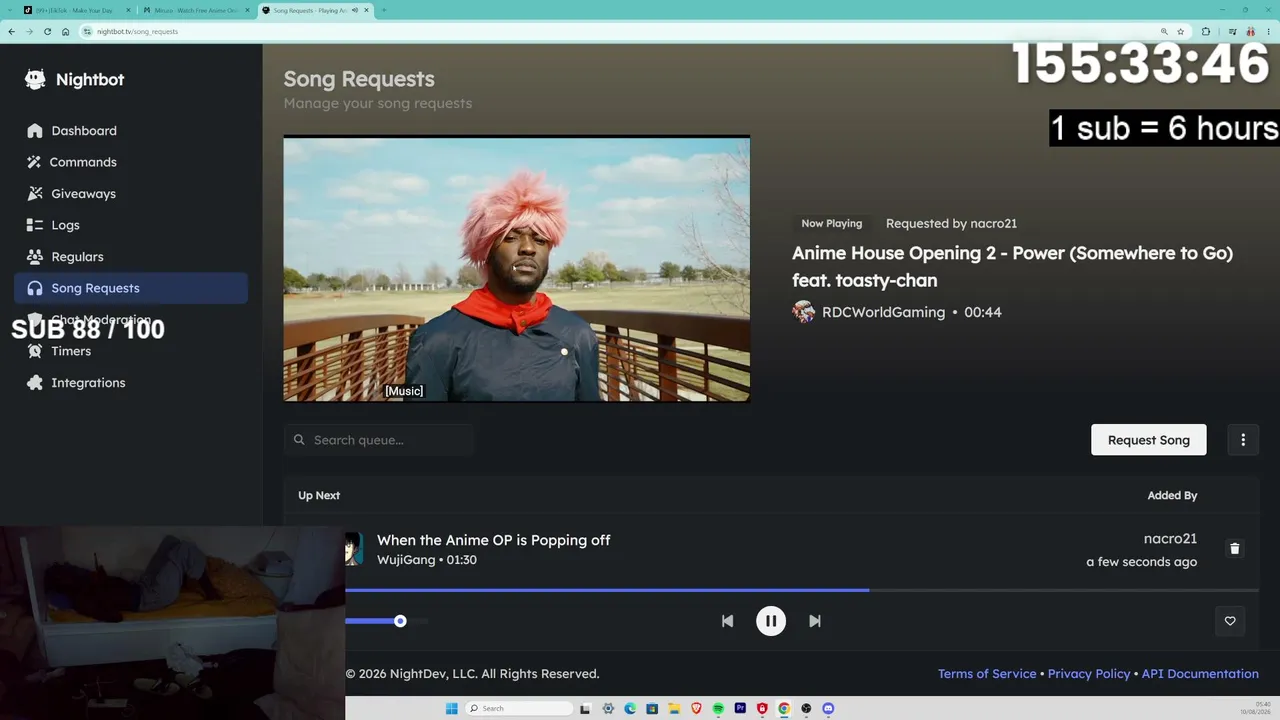Close the Miruro browser tab

247,10
